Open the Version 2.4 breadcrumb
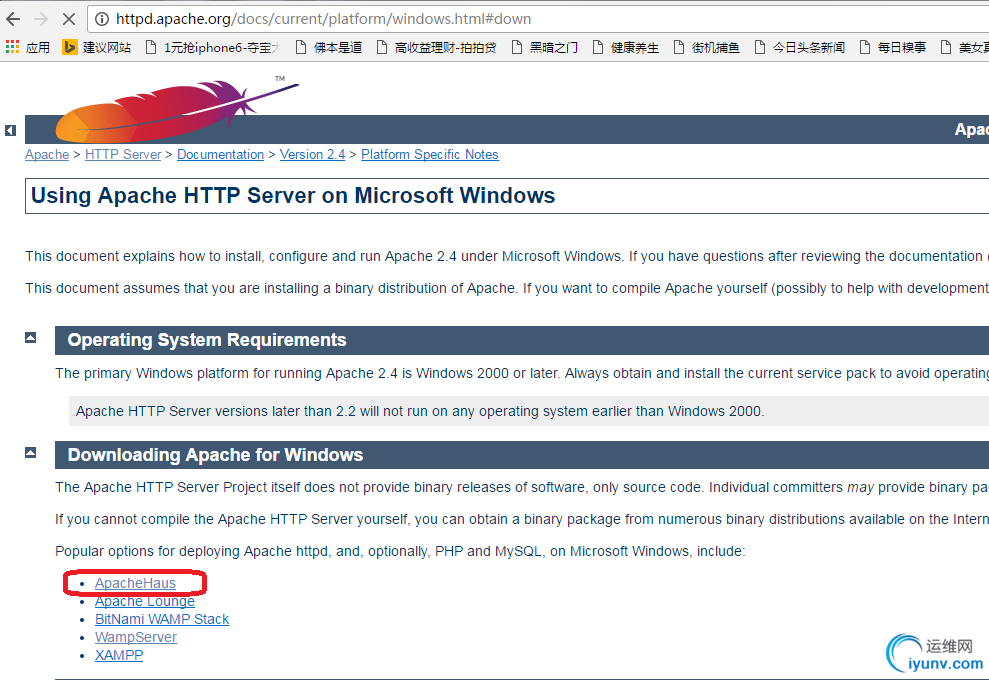This screenshot has width=989, height=680. pos(312,155)
